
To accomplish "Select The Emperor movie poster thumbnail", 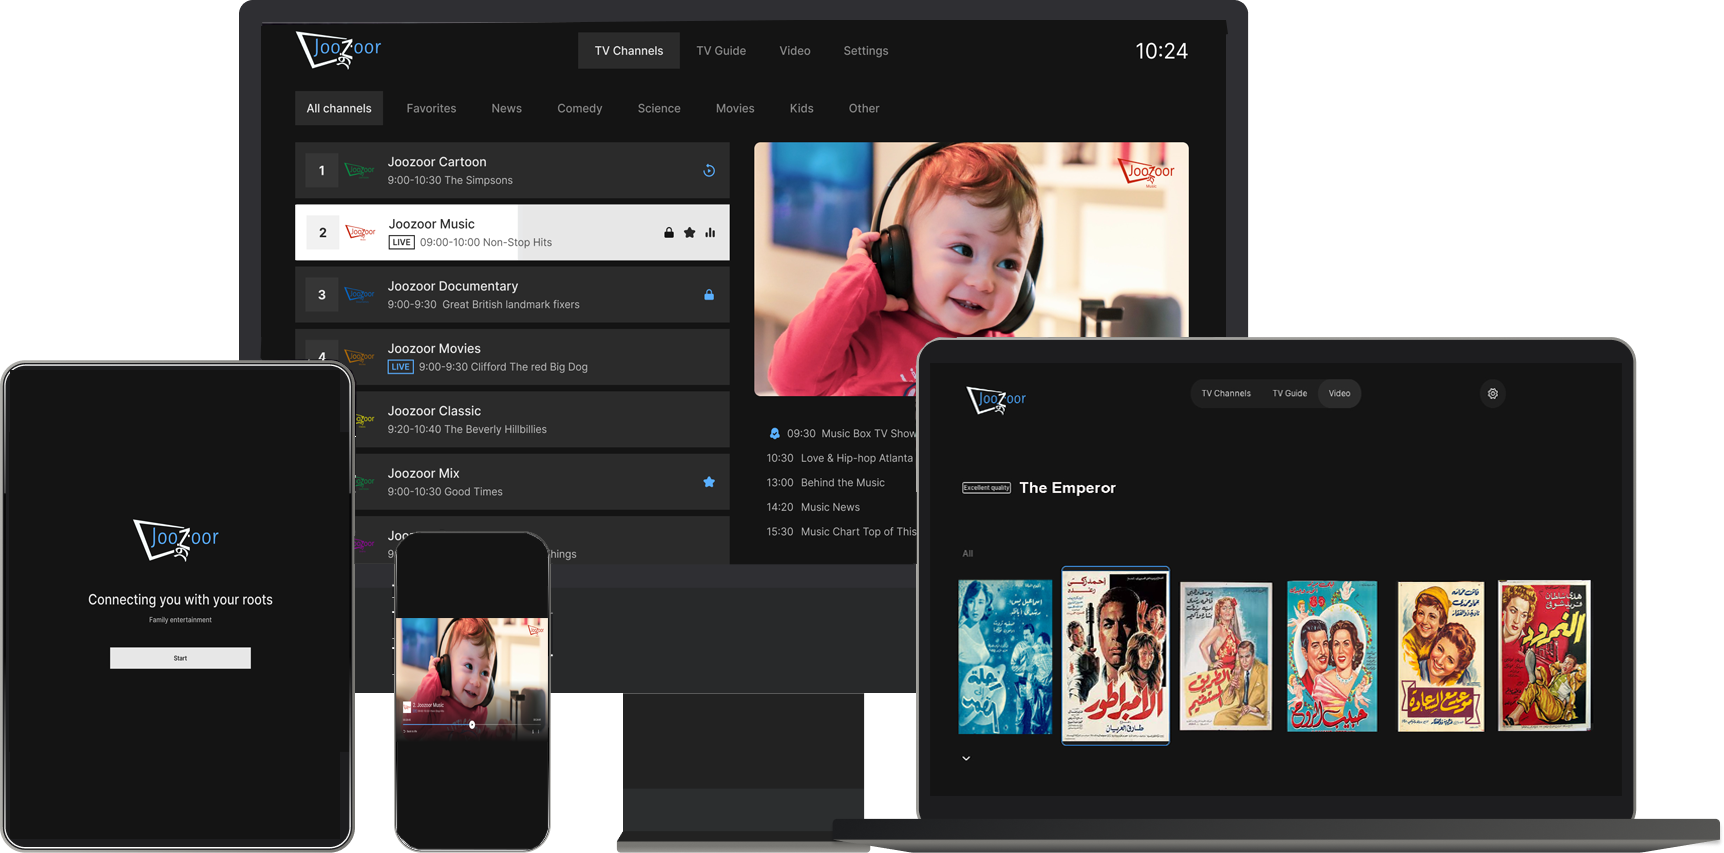I will pyautogui.click(x=1115, y=656).
